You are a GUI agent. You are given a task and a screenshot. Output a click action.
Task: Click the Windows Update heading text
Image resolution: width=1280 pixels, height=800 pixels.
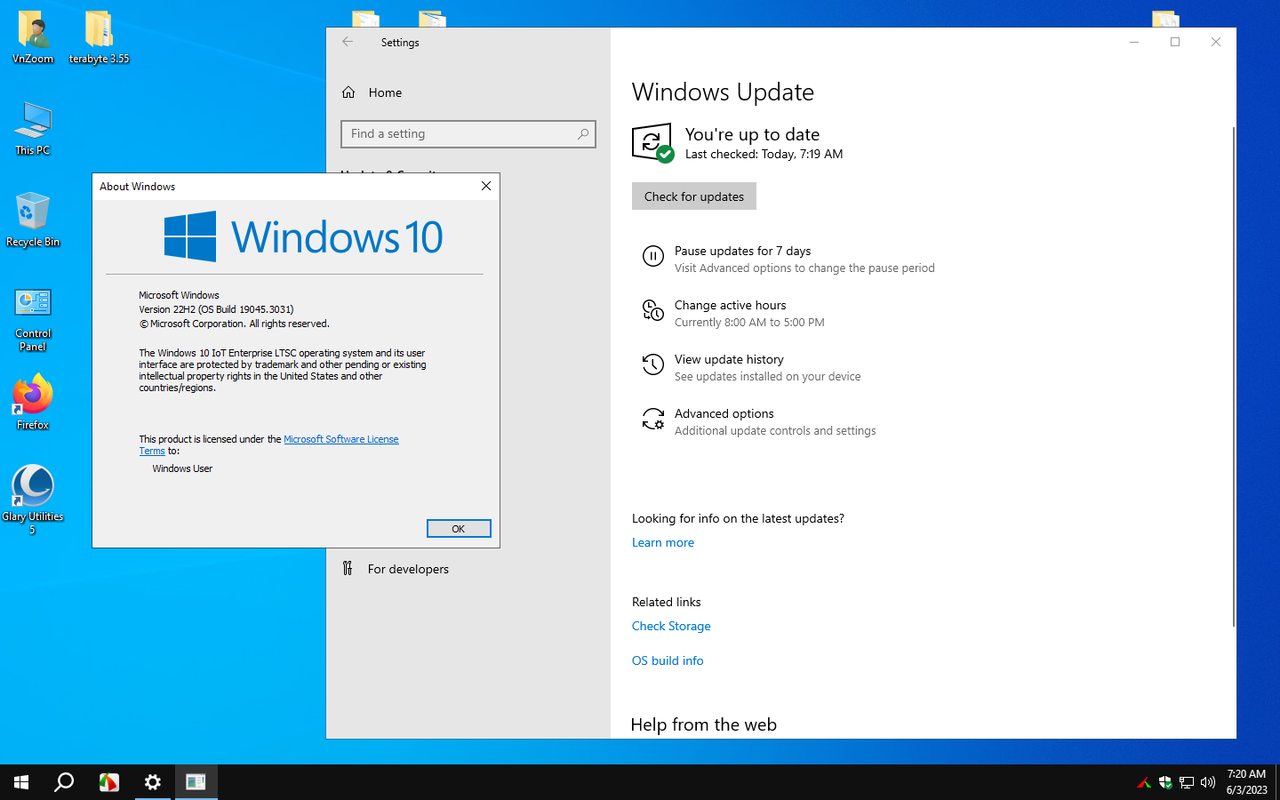723,92
